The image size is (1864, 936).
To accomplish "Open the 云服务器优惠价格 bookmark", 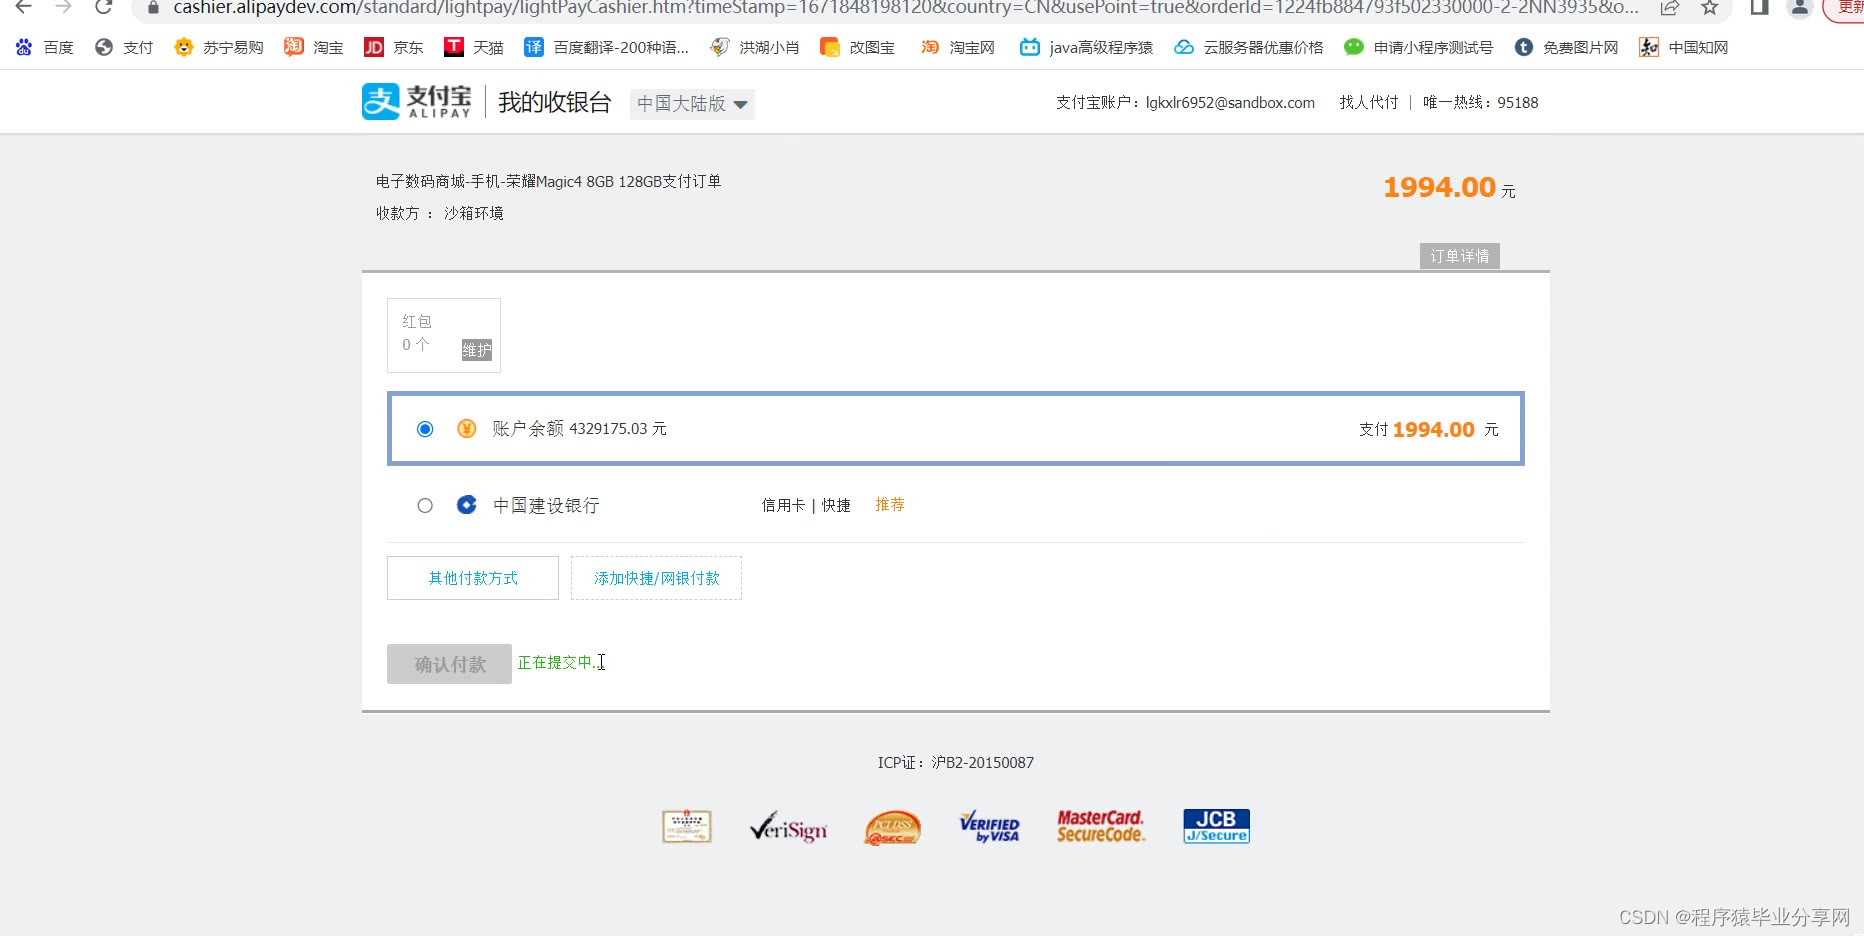I will 1249,47.
